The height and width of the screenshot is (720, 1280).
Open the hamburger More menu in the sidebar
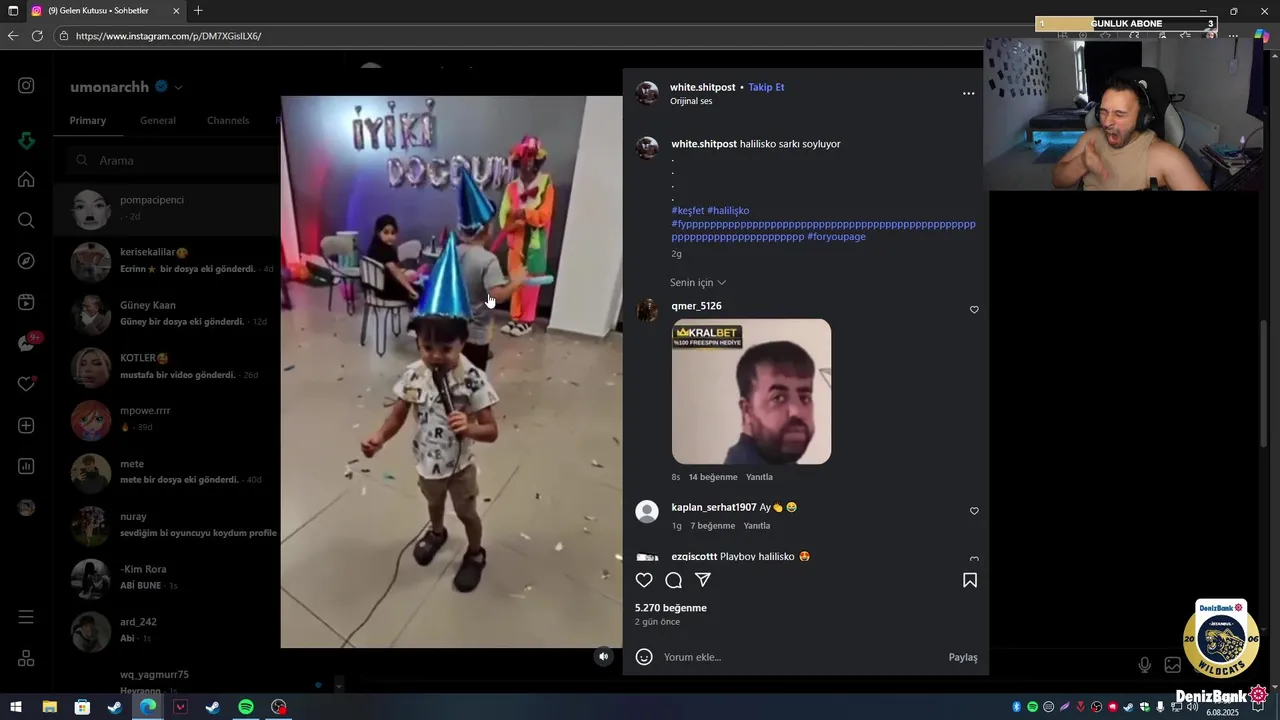[x=26, y=617]
